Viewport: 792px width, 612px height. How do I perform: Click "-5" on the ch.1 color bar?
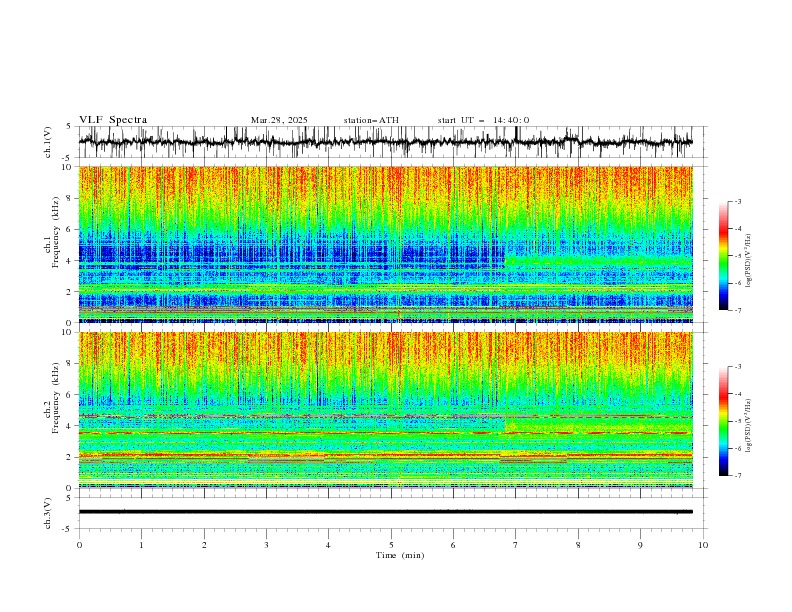click(x=737, y=256)
